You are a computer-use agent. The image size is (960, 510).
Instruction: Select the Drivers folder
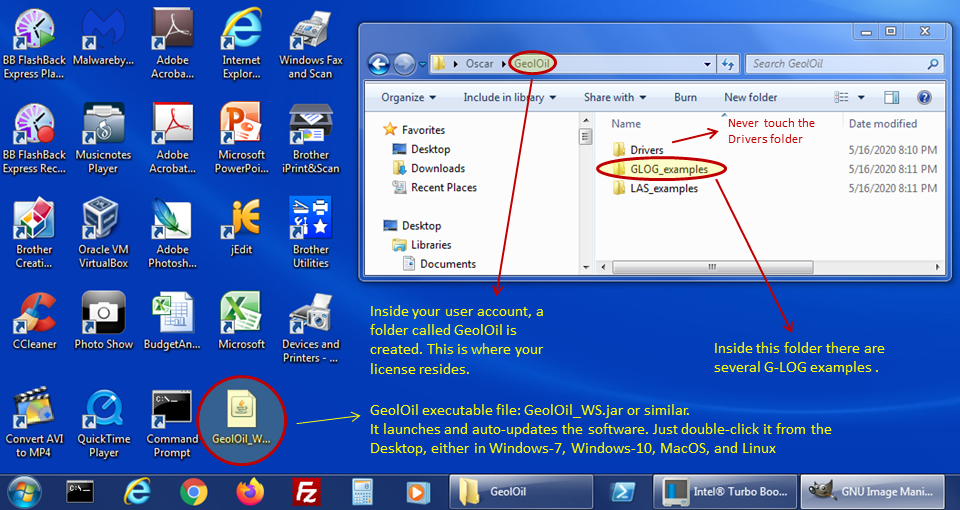(x=638, y=150)
